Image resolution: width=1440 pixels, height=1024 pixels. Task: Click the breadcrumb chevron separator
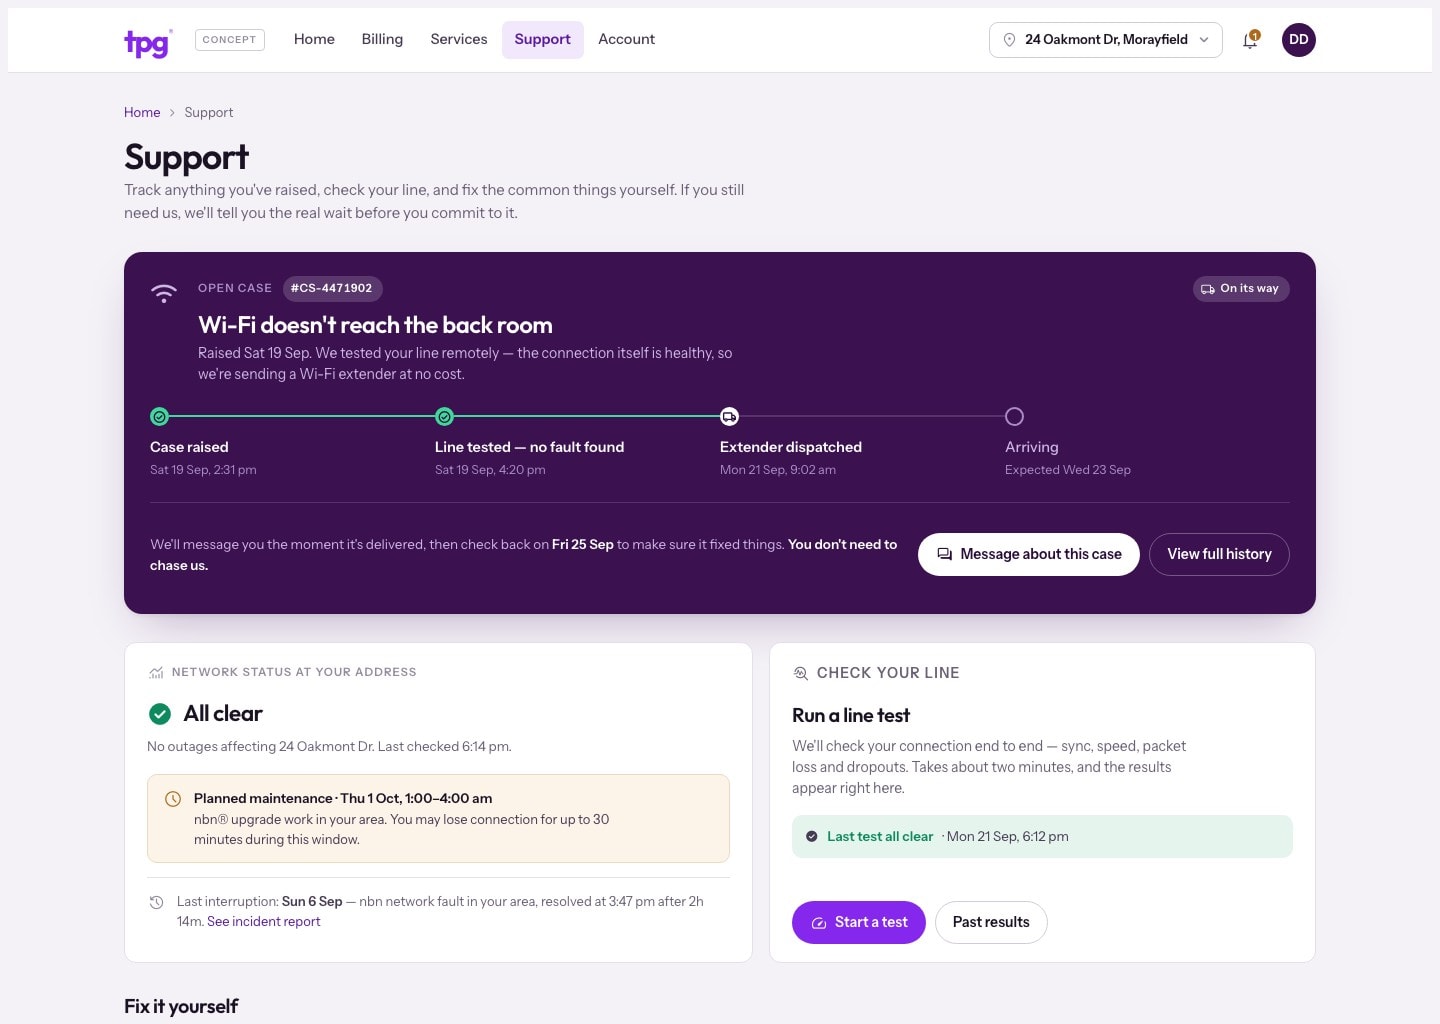tap(172, 113)
